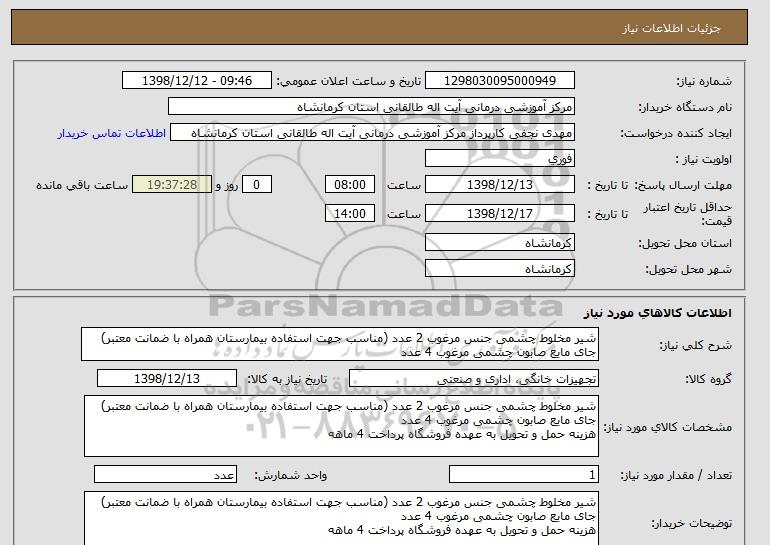Click the public announcement date and time field
The width and height of the screenshot is (770, 545).
[x=196, y=81]
